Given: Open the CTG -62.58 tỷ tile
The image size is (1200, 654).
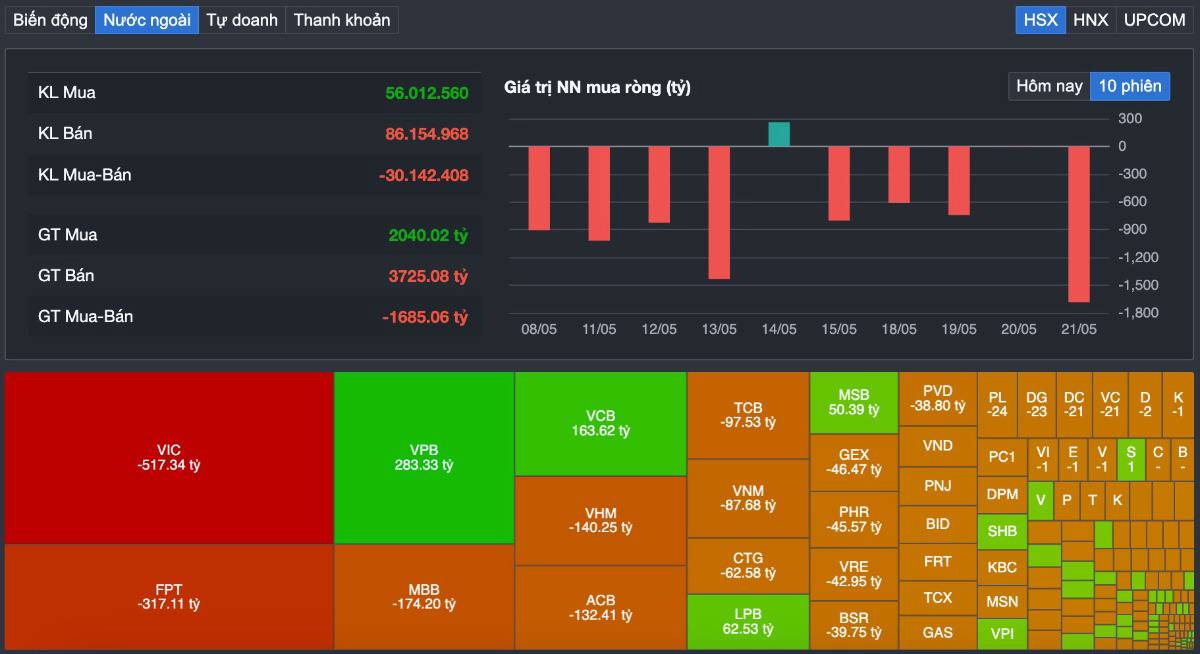Looking at the screenshot, I should pos(748,566).
